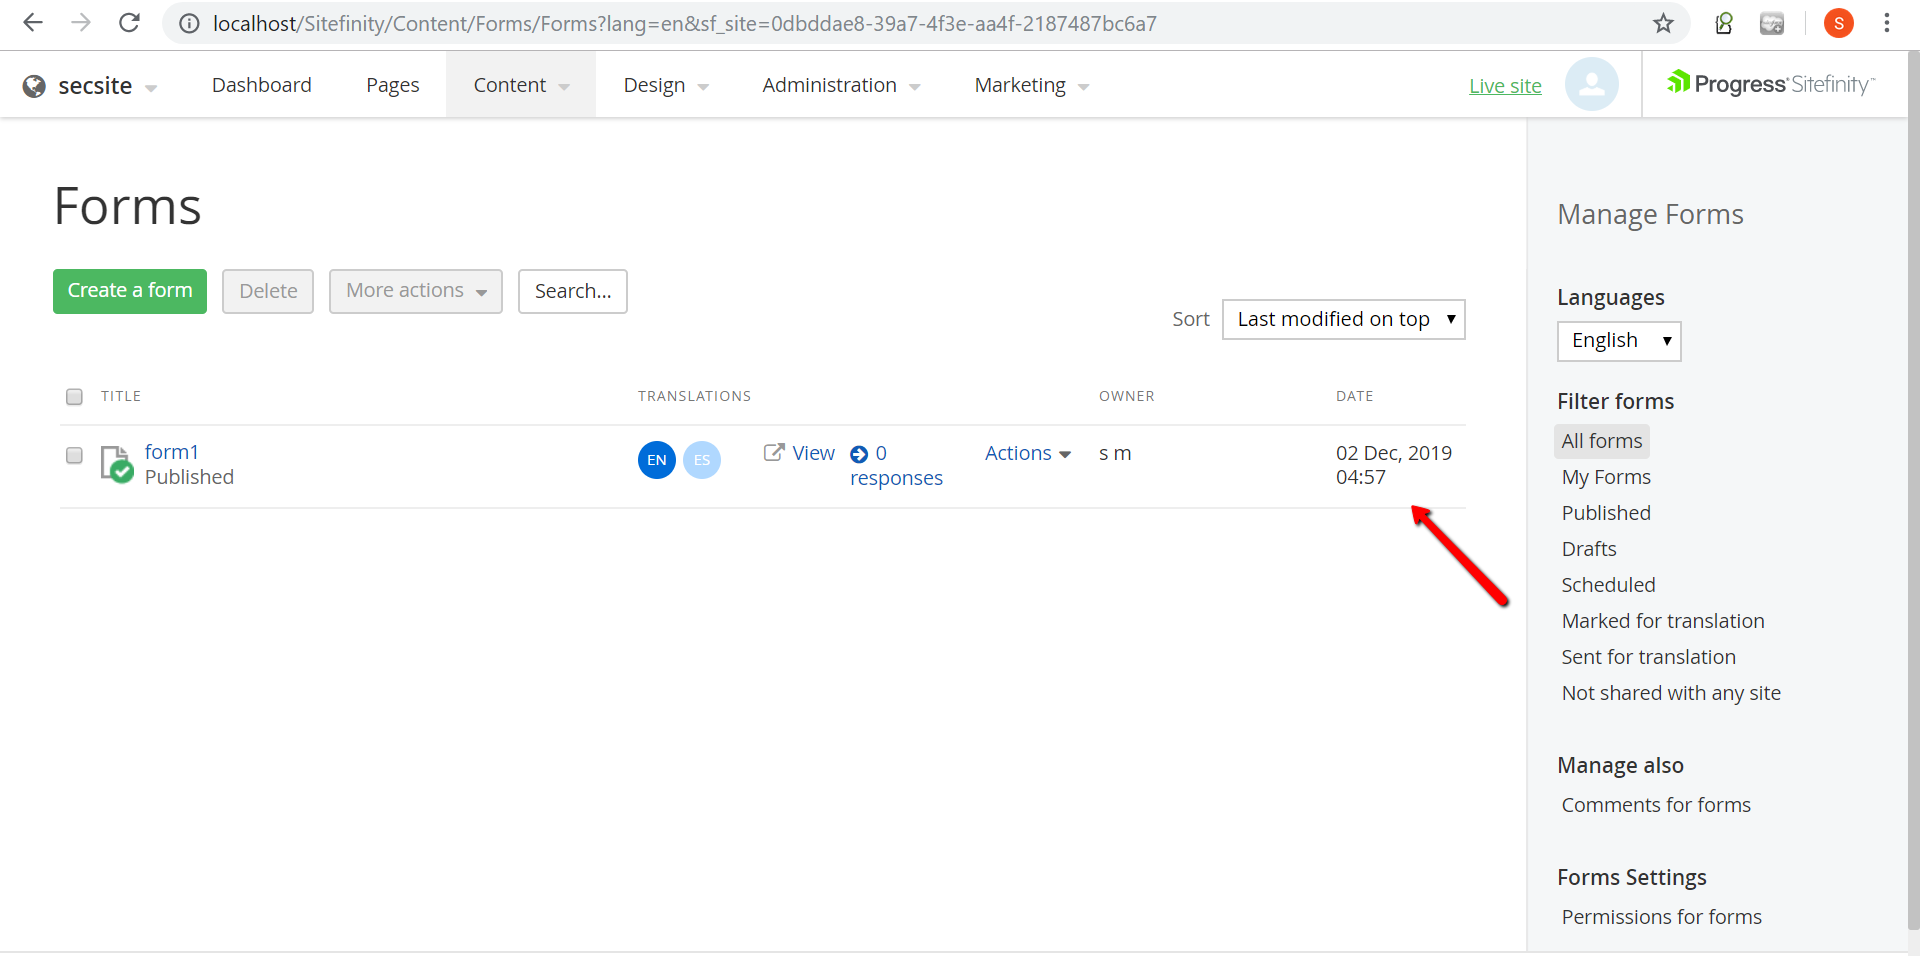1920x956 pixels.
Task: Expand Actions menu for form1
Action: coord(1028,453)
